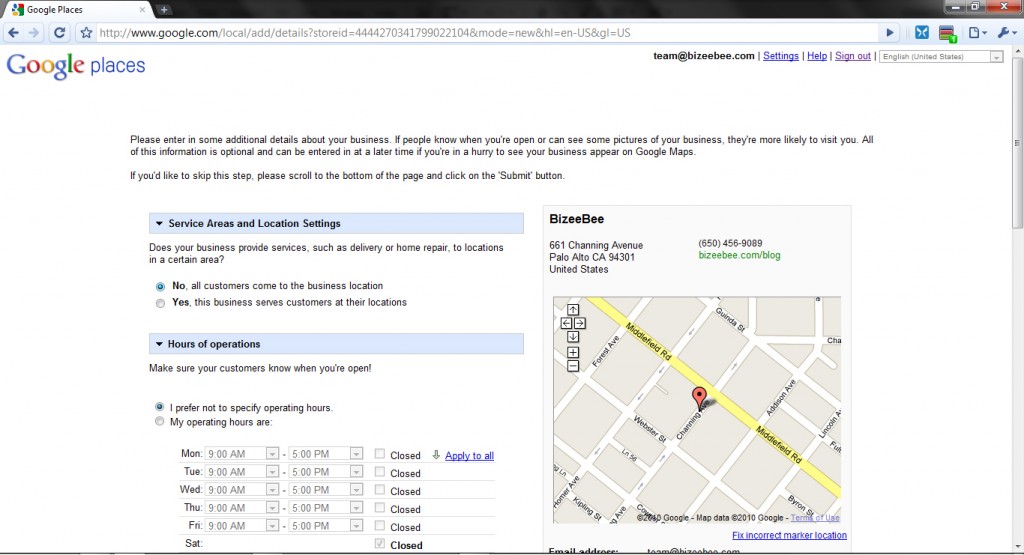This screenshot has width=1024, height=555.
Task: Go back with the browser back arrow
Action: [13, 33]
